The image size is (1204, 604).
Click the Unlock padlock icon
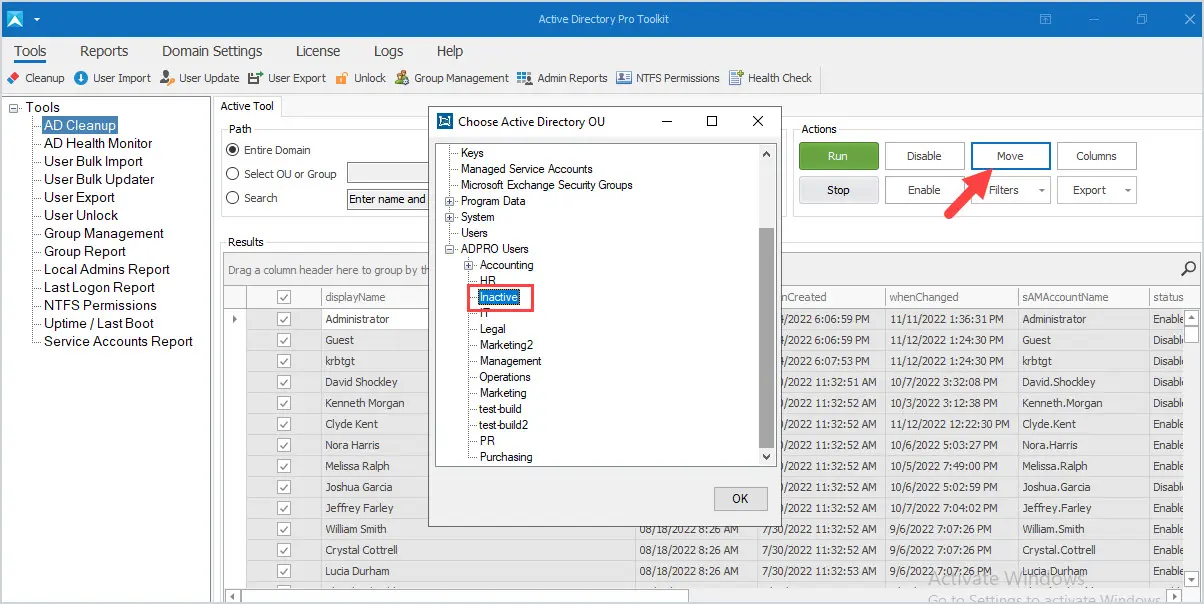[342, 78]
